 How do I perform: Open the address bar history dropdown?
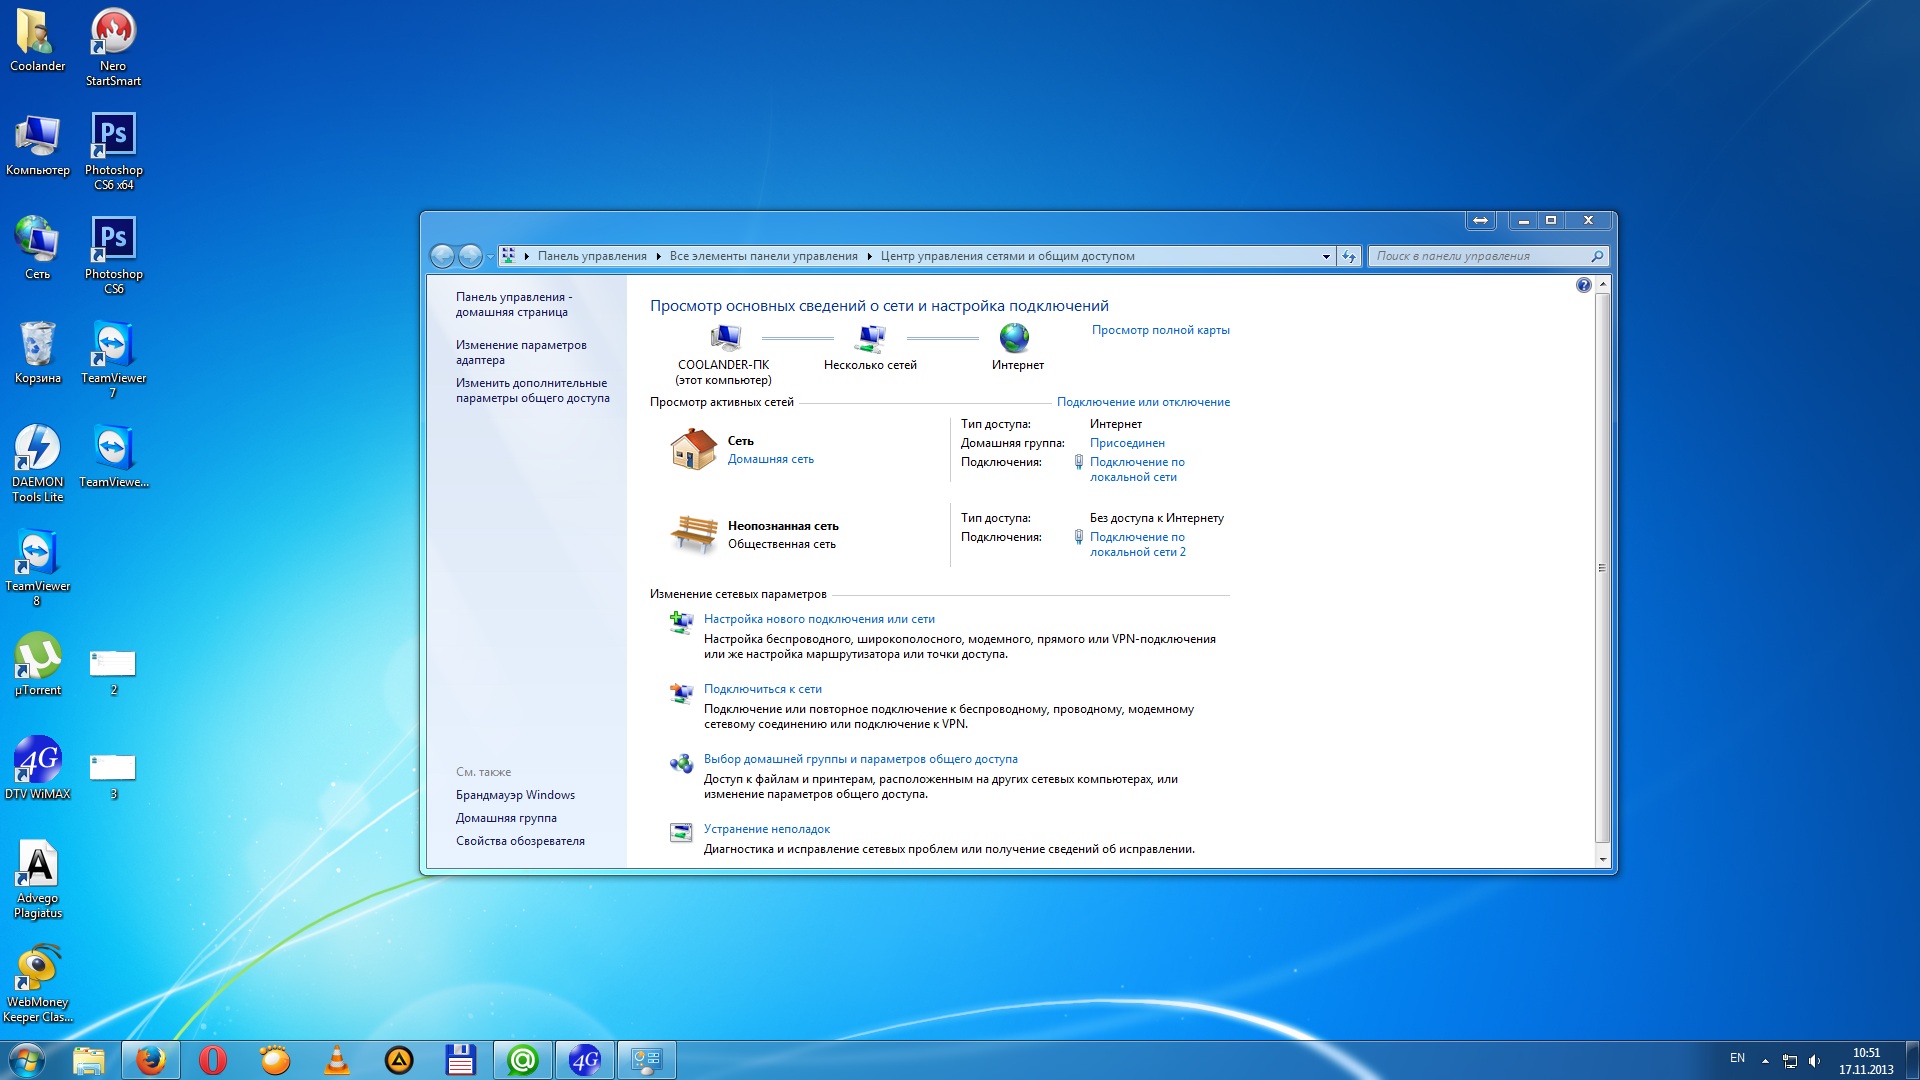[1326, 257]
